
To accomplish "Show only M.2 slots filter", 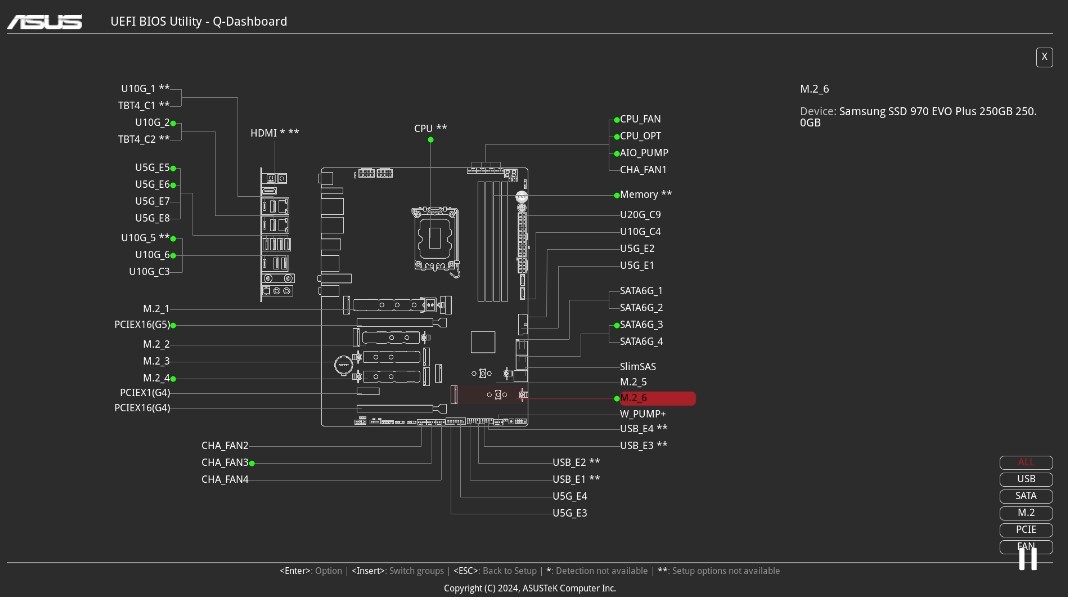I will click(1026, 513).
